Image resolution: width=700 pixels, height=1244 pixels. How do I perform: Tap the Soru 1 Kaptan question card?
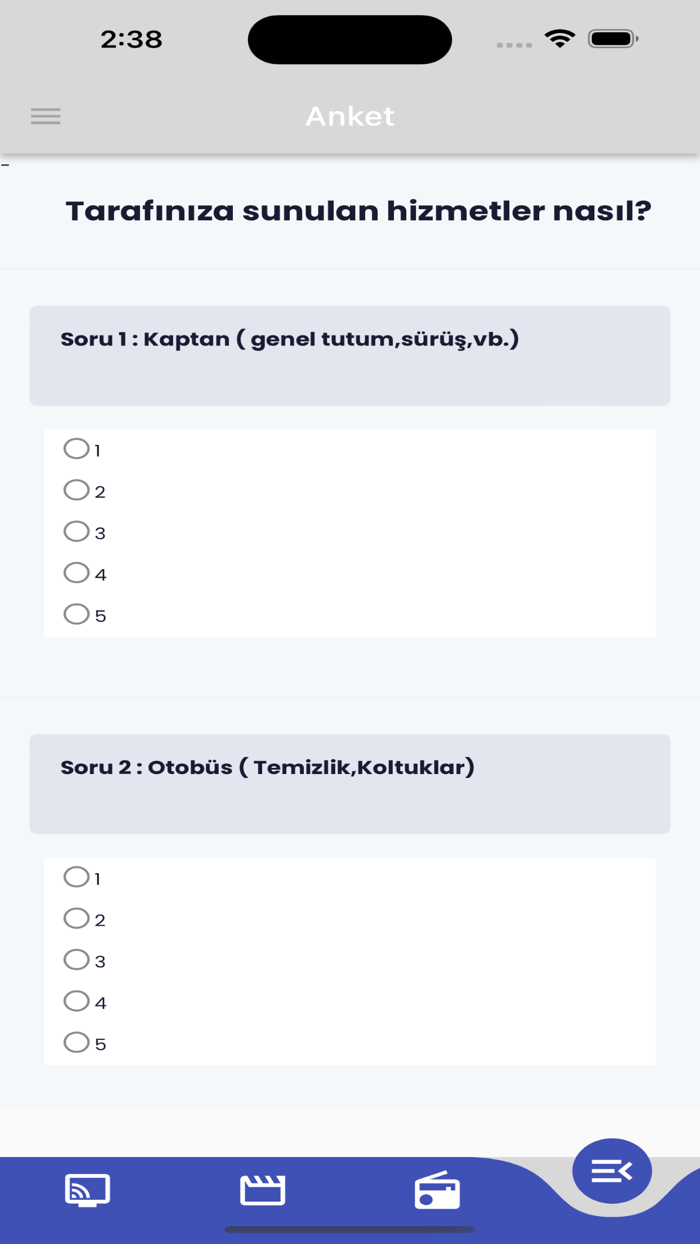coord(350,355)
